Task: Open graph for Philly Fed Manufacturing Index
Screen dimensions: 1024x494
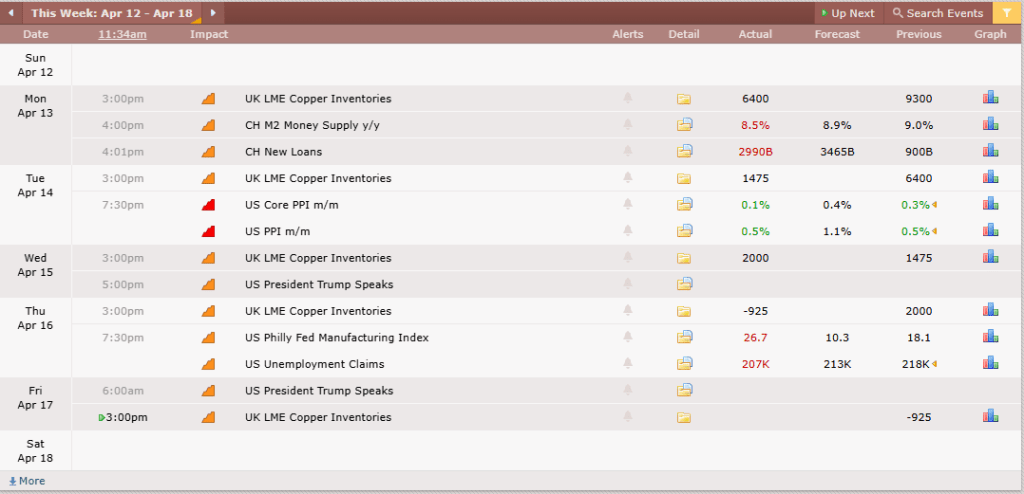Action: tap(990, 337)
